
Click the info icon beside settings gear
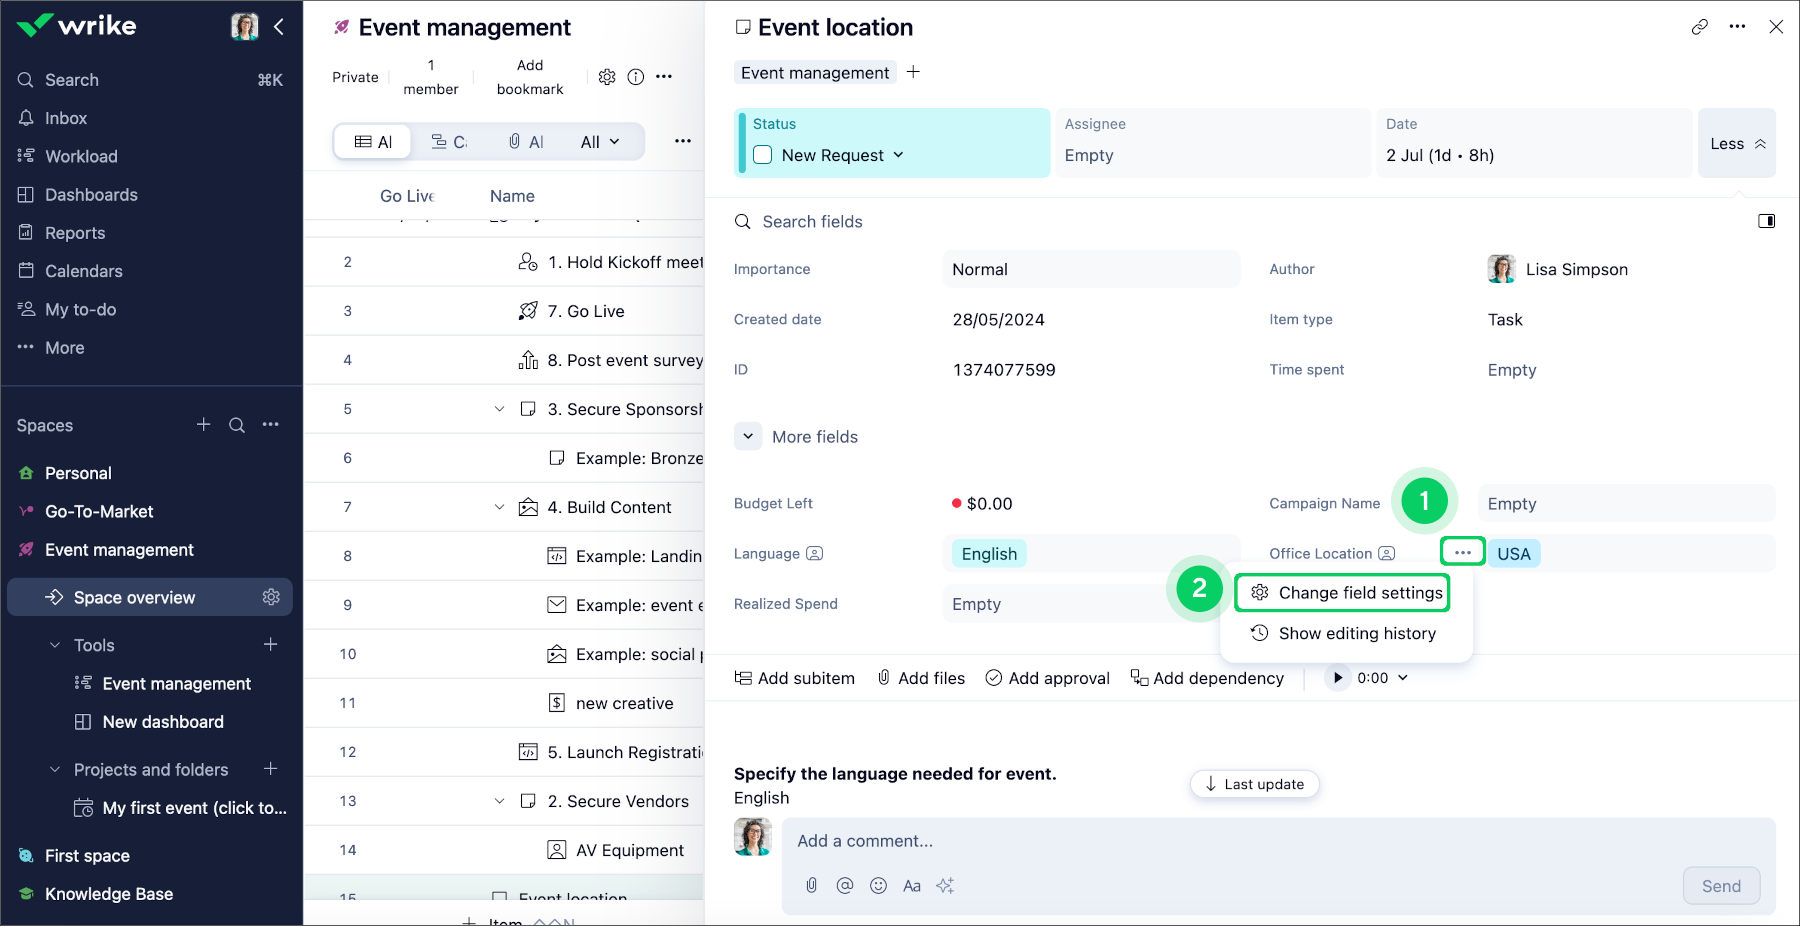point(636,77)
